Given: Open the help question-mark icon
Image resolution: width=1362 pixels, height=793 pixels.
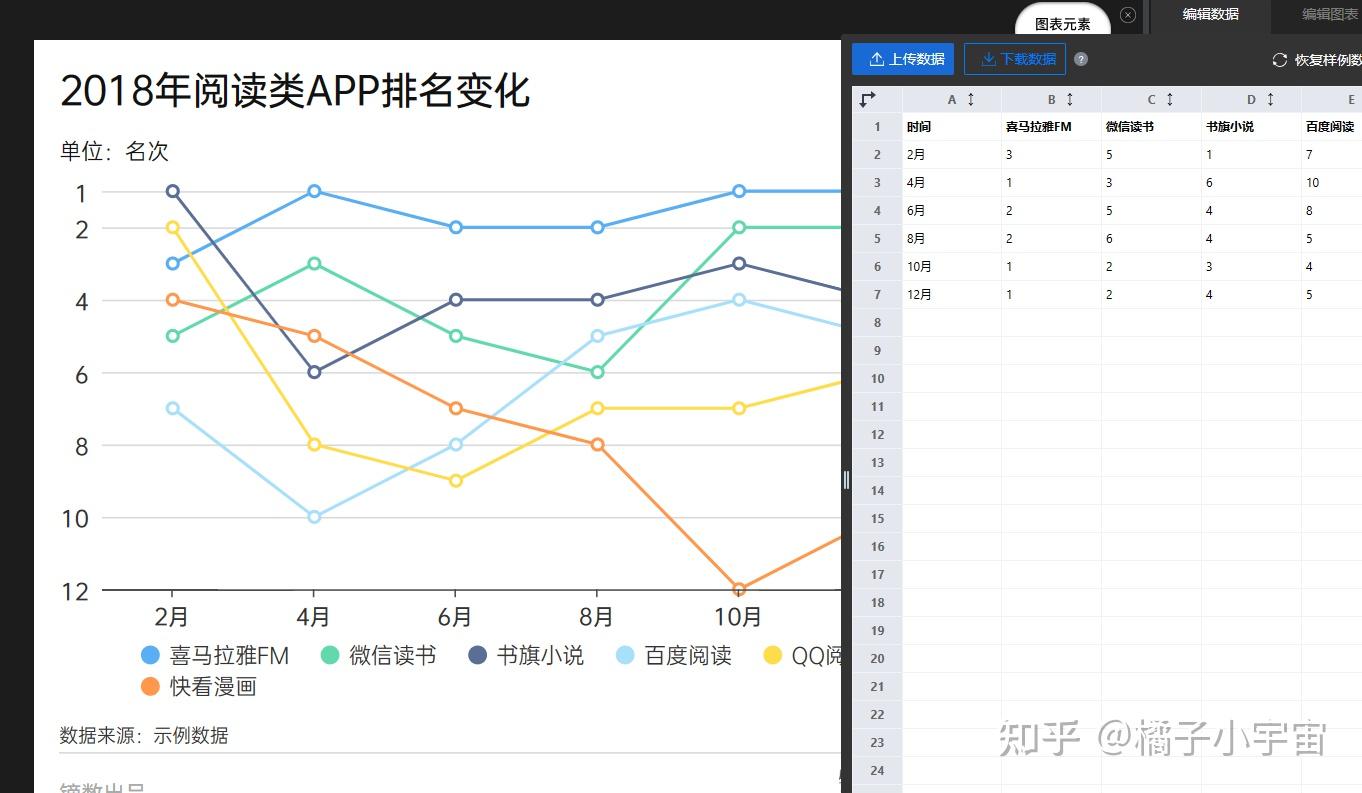Looking at the screenshot, I should pos(1081,60).
